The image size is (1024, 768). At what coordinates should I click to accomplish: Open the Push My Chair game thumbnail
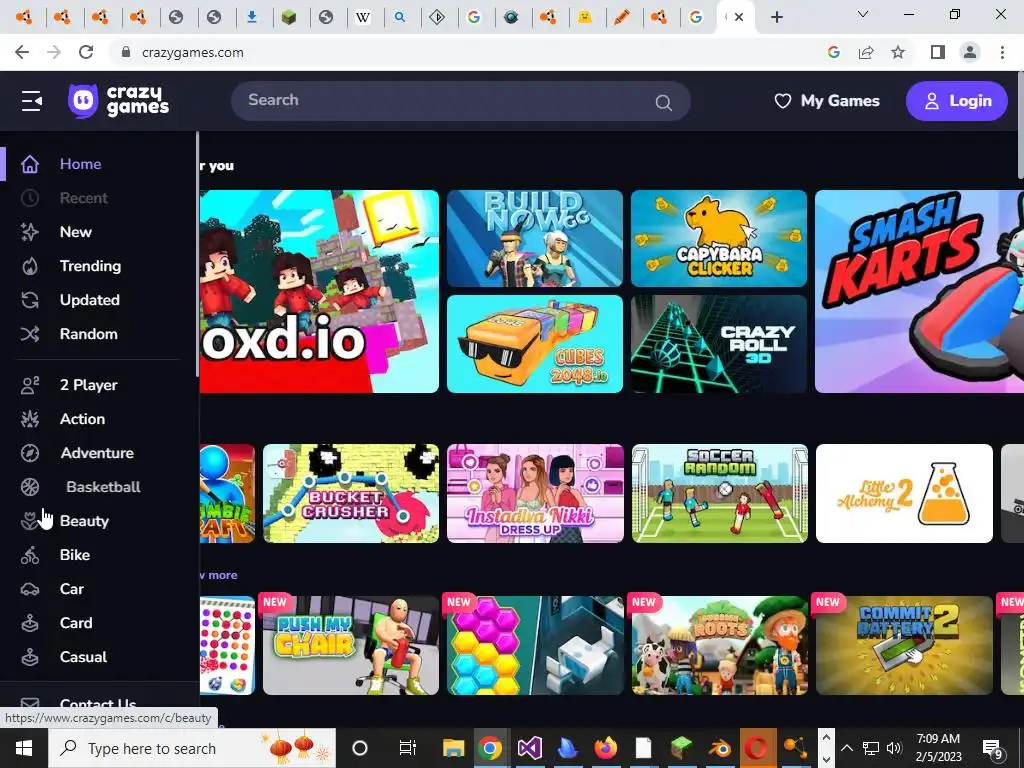[351, 645]
